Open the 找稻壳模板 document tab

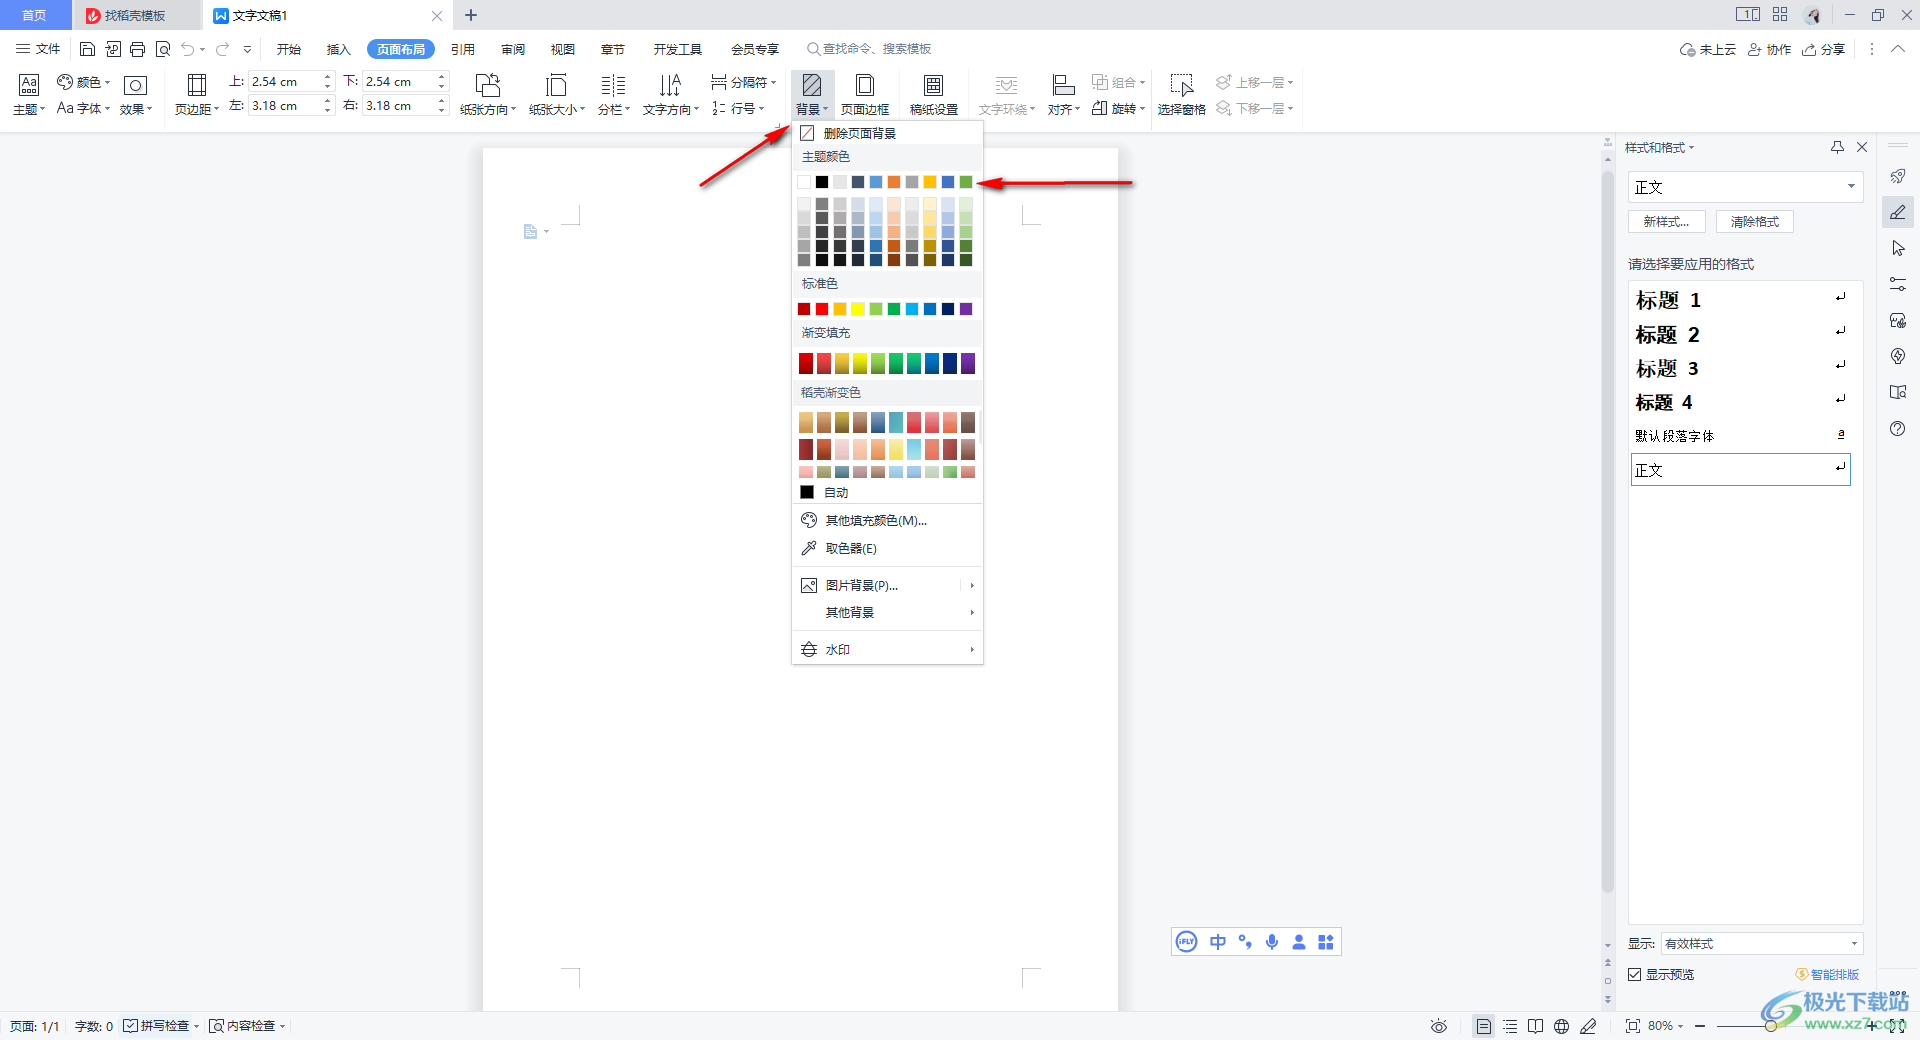point(136,16)
